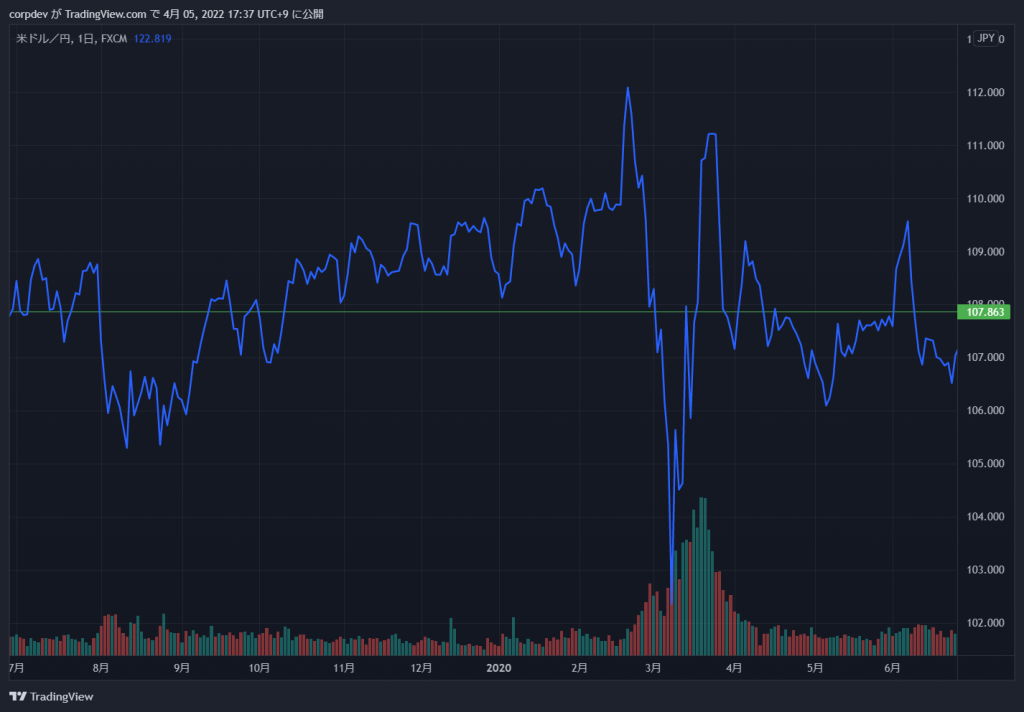Click the published-by corpdev header text
This screenshot has height=712, width=1024.
166,14
